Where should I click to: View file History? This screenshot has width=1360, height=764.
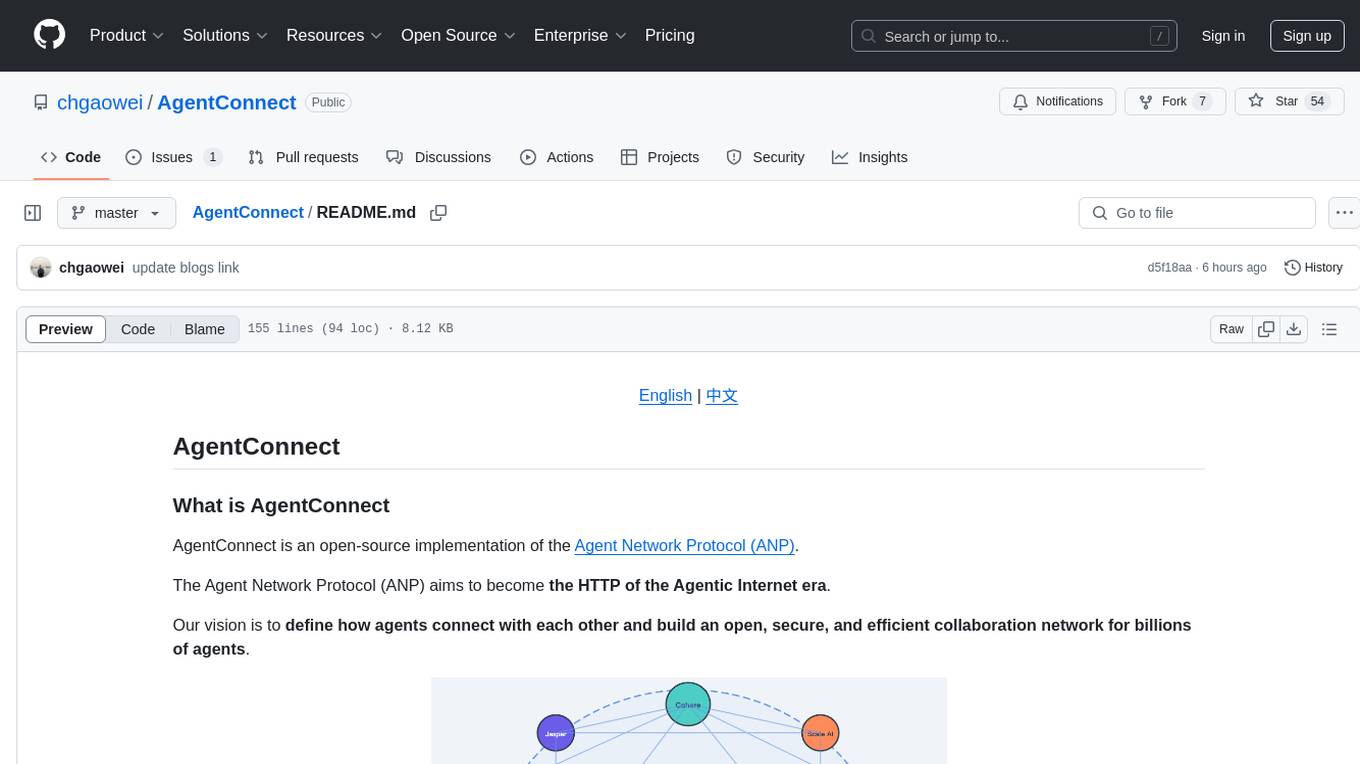(x=1313, y=268)
